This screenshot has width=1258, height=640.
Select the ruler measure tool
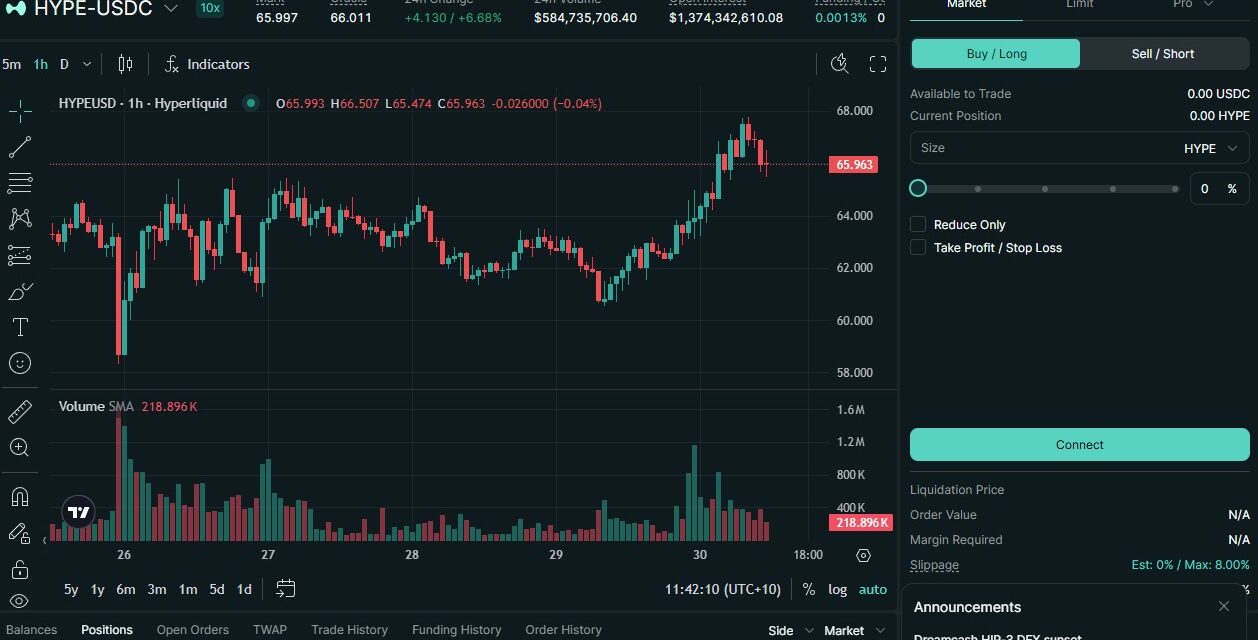(x=20, y=411)
